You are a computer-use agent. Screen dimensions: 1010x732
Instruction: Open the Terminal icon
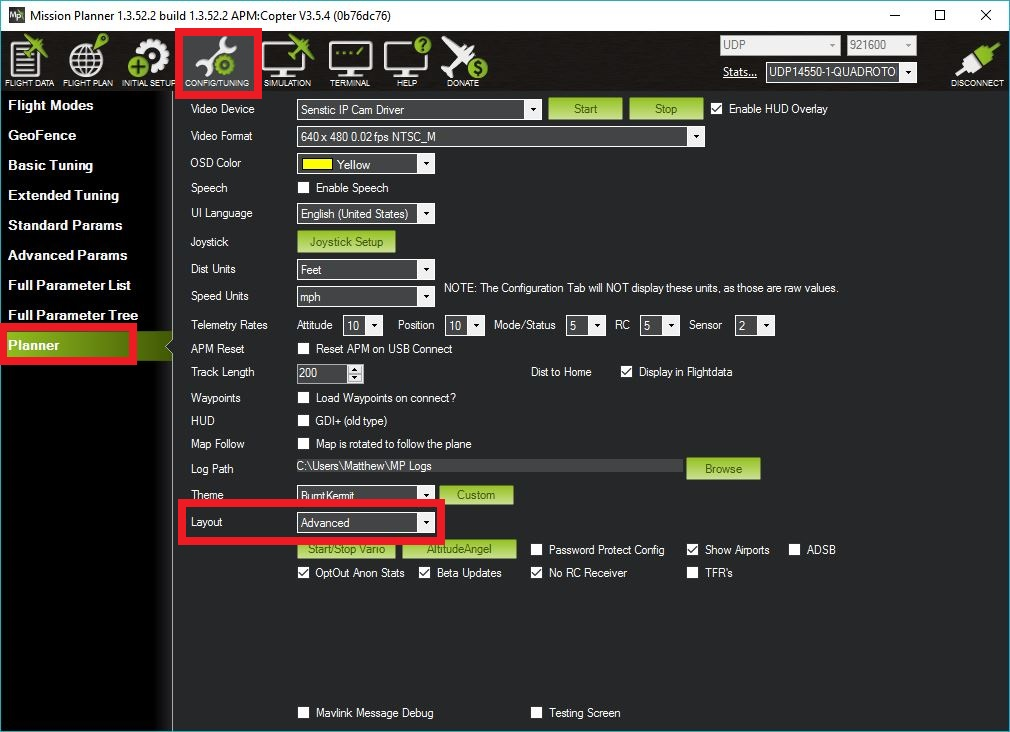349,61
